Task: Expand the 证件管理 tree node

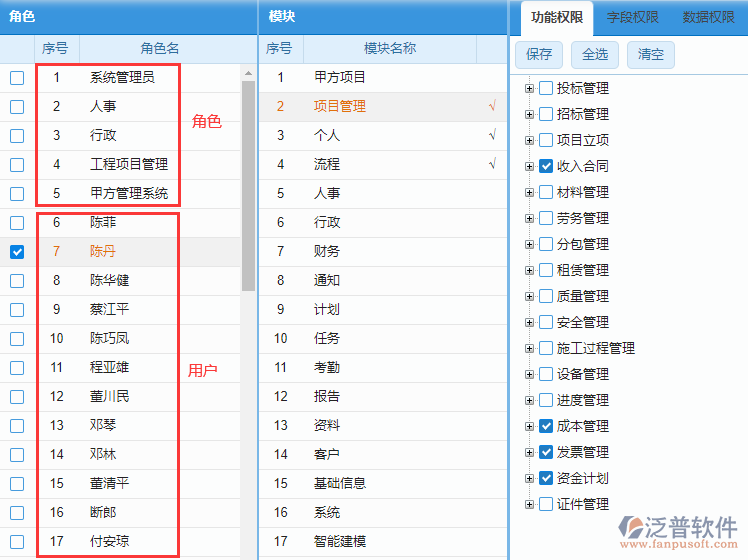Action: coord(529,504)
